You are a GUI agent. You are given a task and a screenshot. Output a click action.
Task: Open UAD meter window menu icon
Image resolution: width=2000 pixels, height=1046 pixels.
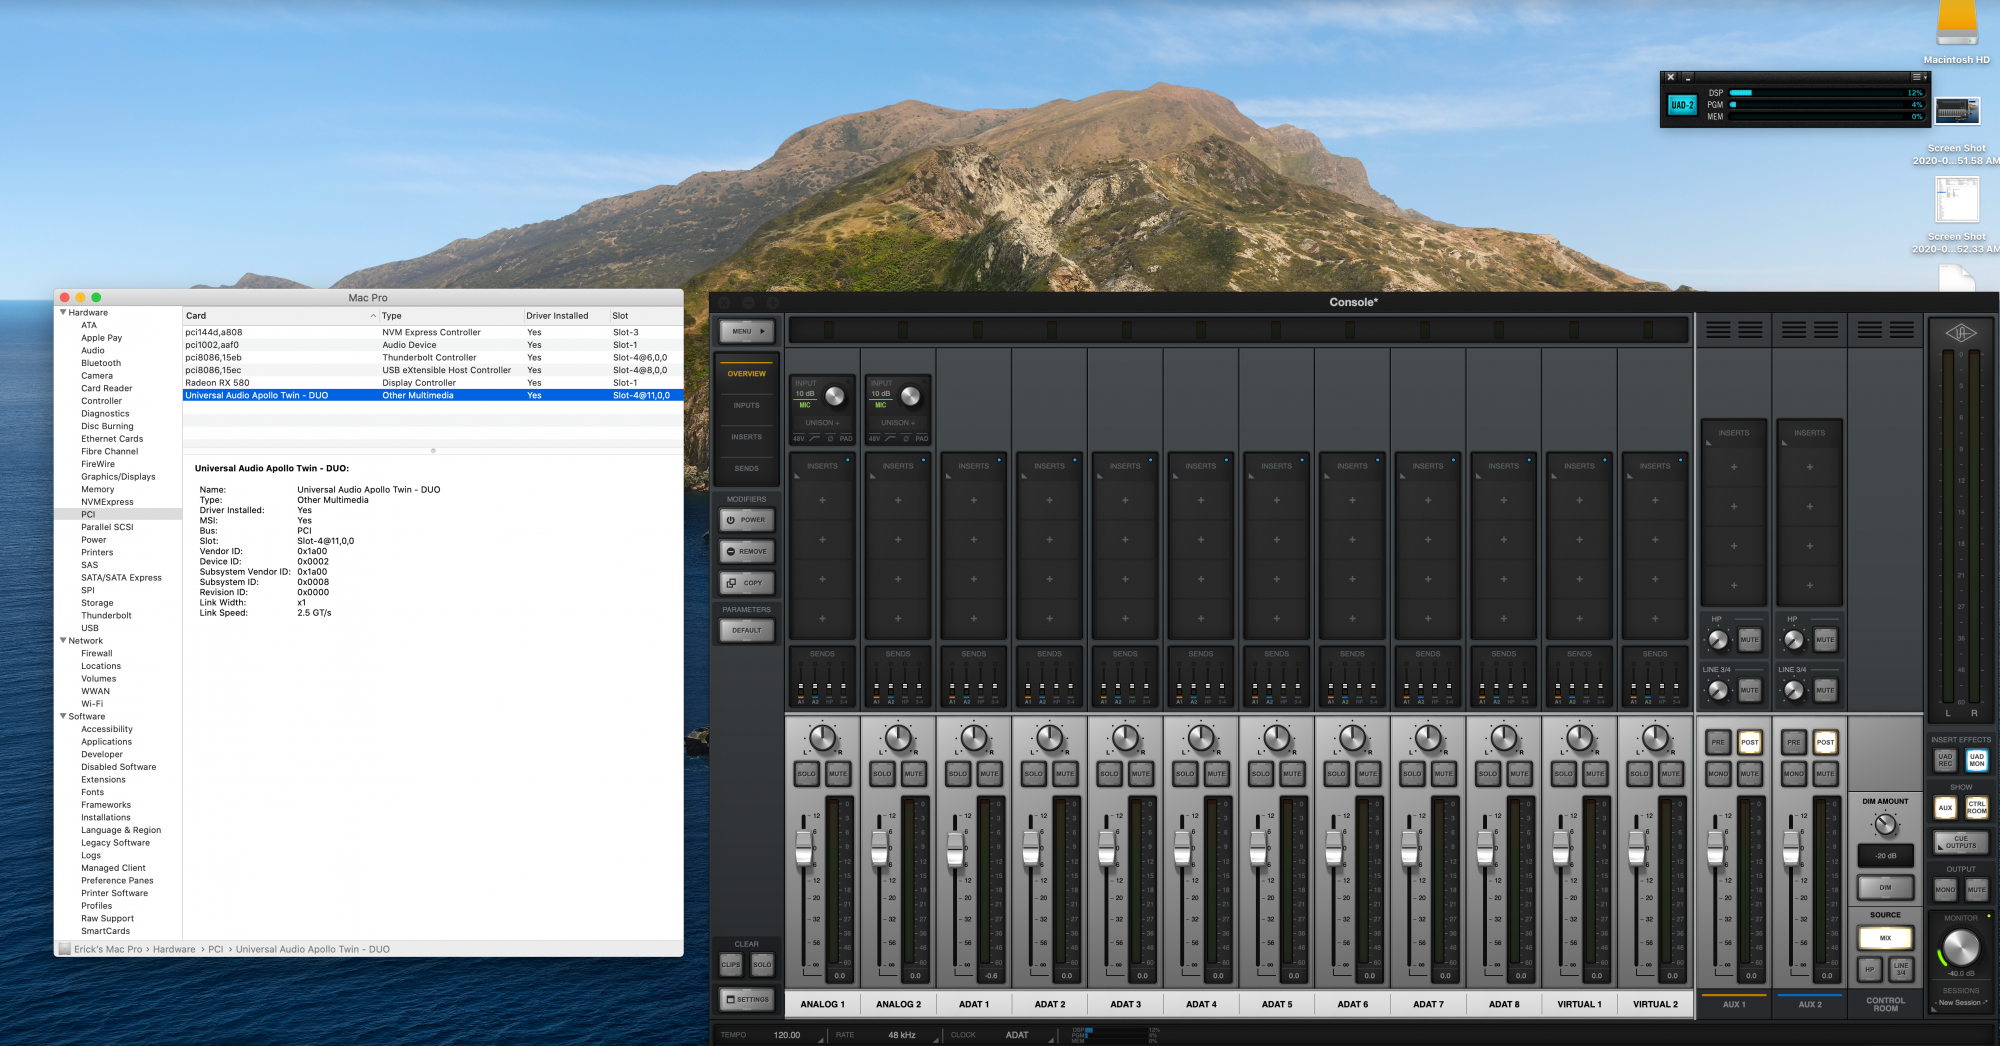(x=1918, y=77)
